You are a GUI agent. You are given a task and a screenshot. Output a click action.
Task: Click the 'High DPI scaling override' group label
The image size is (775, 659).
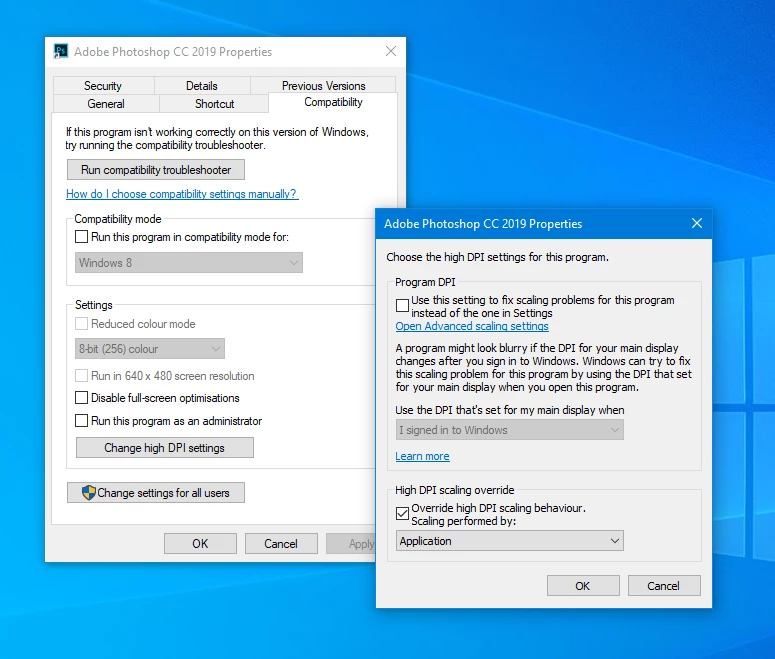(x=455, y=490)
